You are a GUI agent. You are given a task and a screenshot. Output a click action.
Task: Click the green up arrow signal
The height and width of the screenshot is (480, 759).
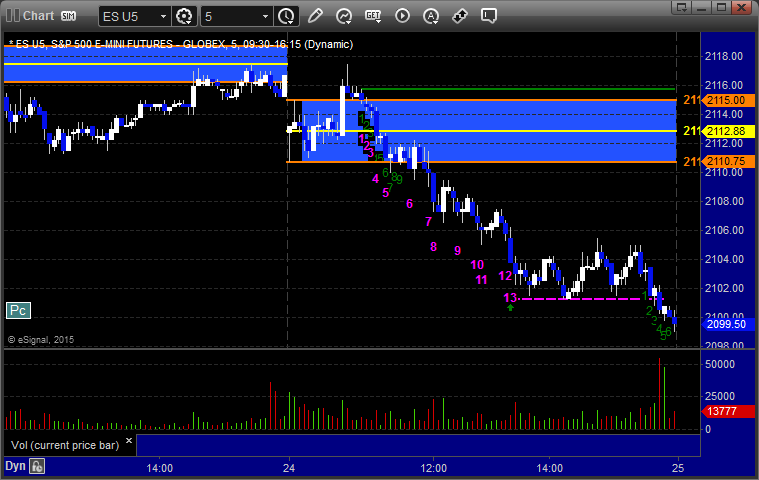pyautogui.click(x=510, y=307)
